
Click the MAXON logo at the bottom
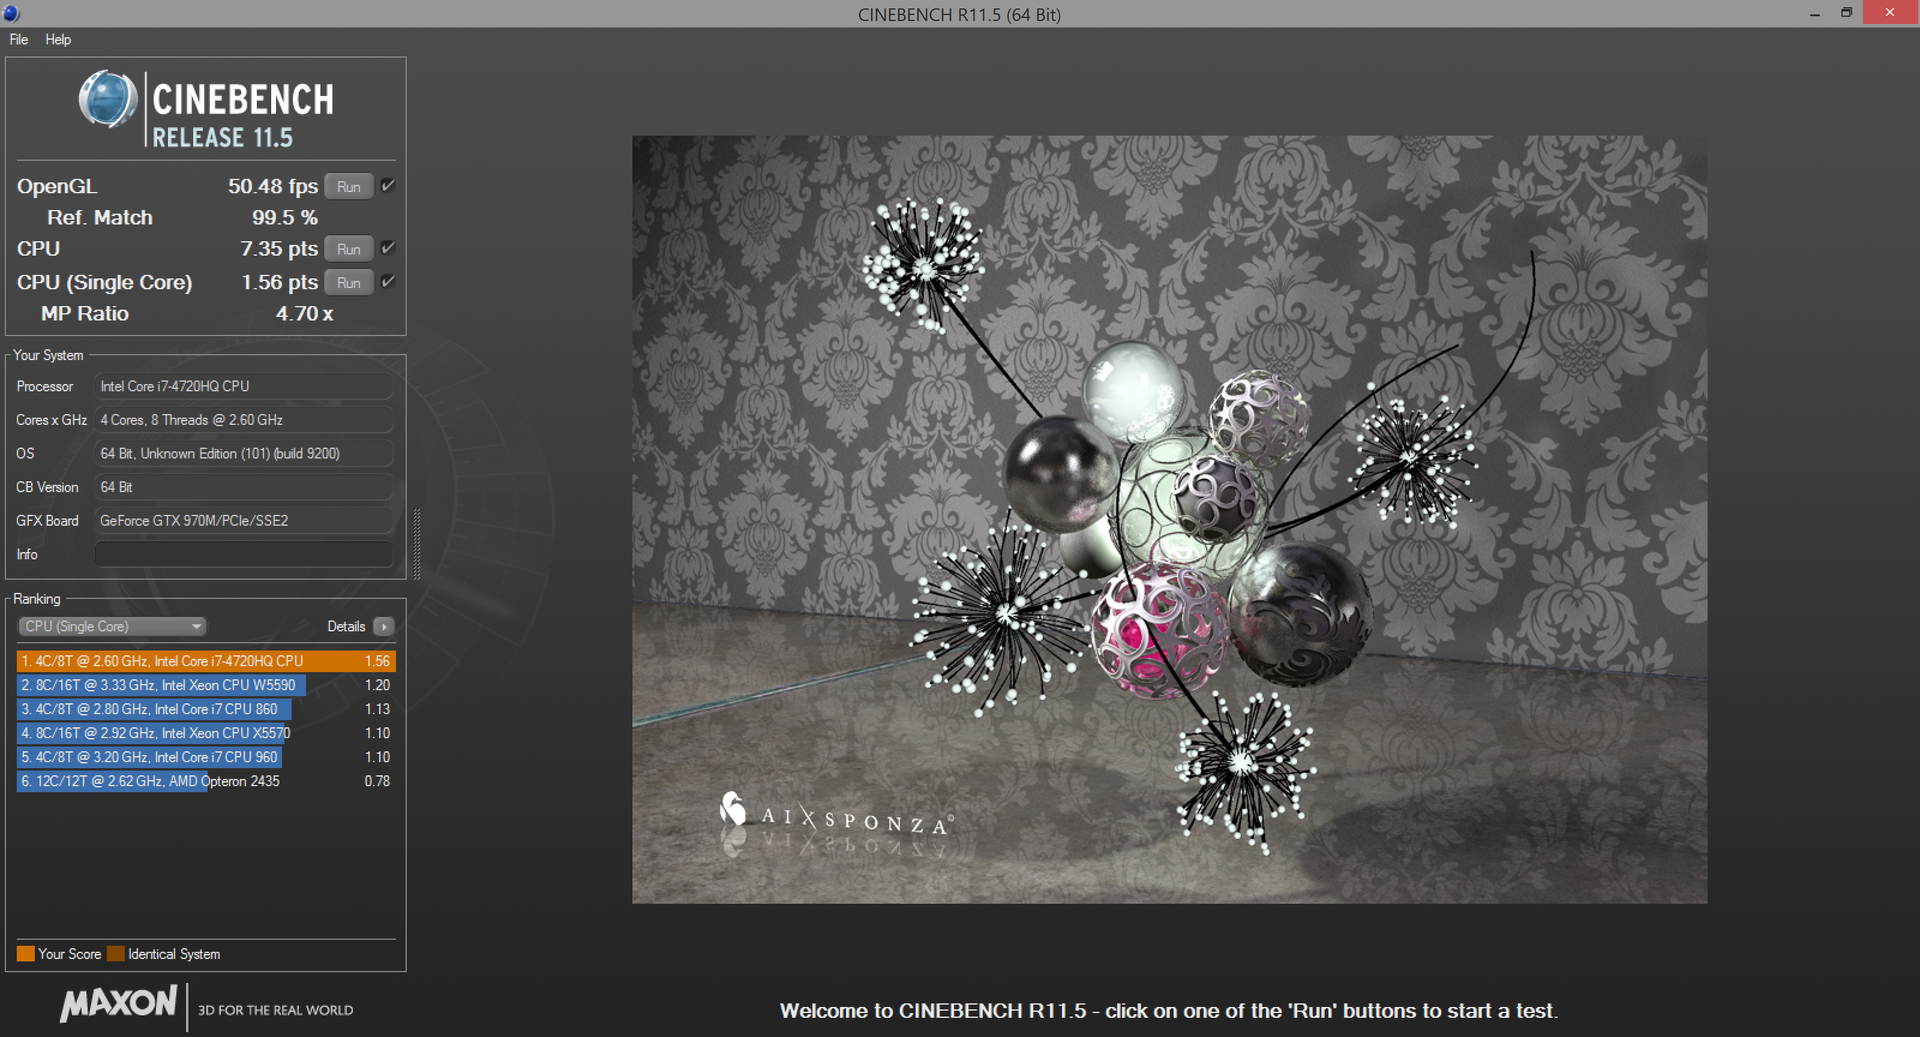(118, 1004)
